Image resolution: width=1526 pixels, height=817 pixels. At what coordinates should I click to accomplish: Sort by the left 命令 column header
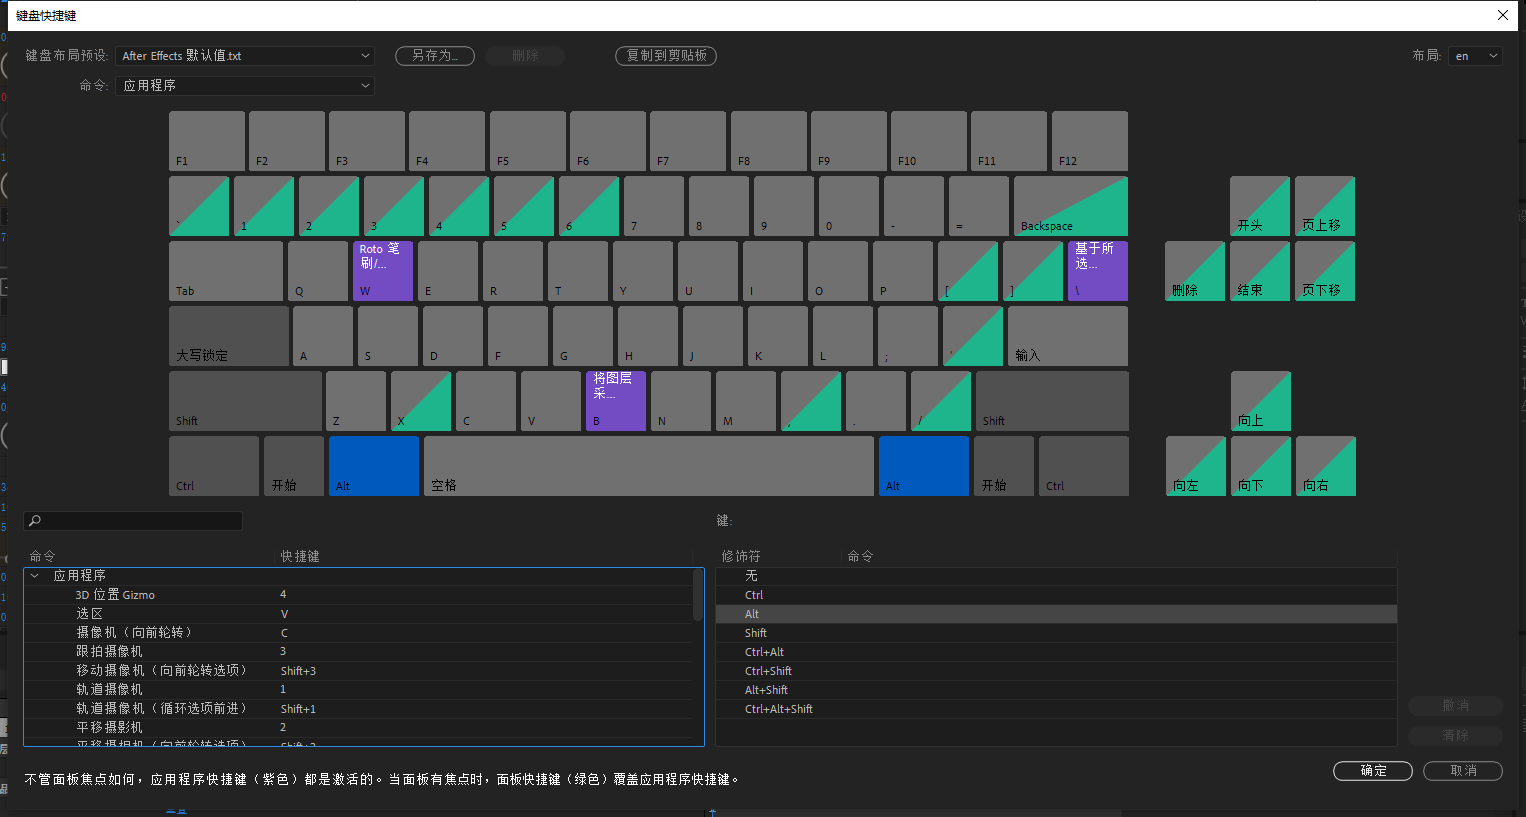point(43,556)
